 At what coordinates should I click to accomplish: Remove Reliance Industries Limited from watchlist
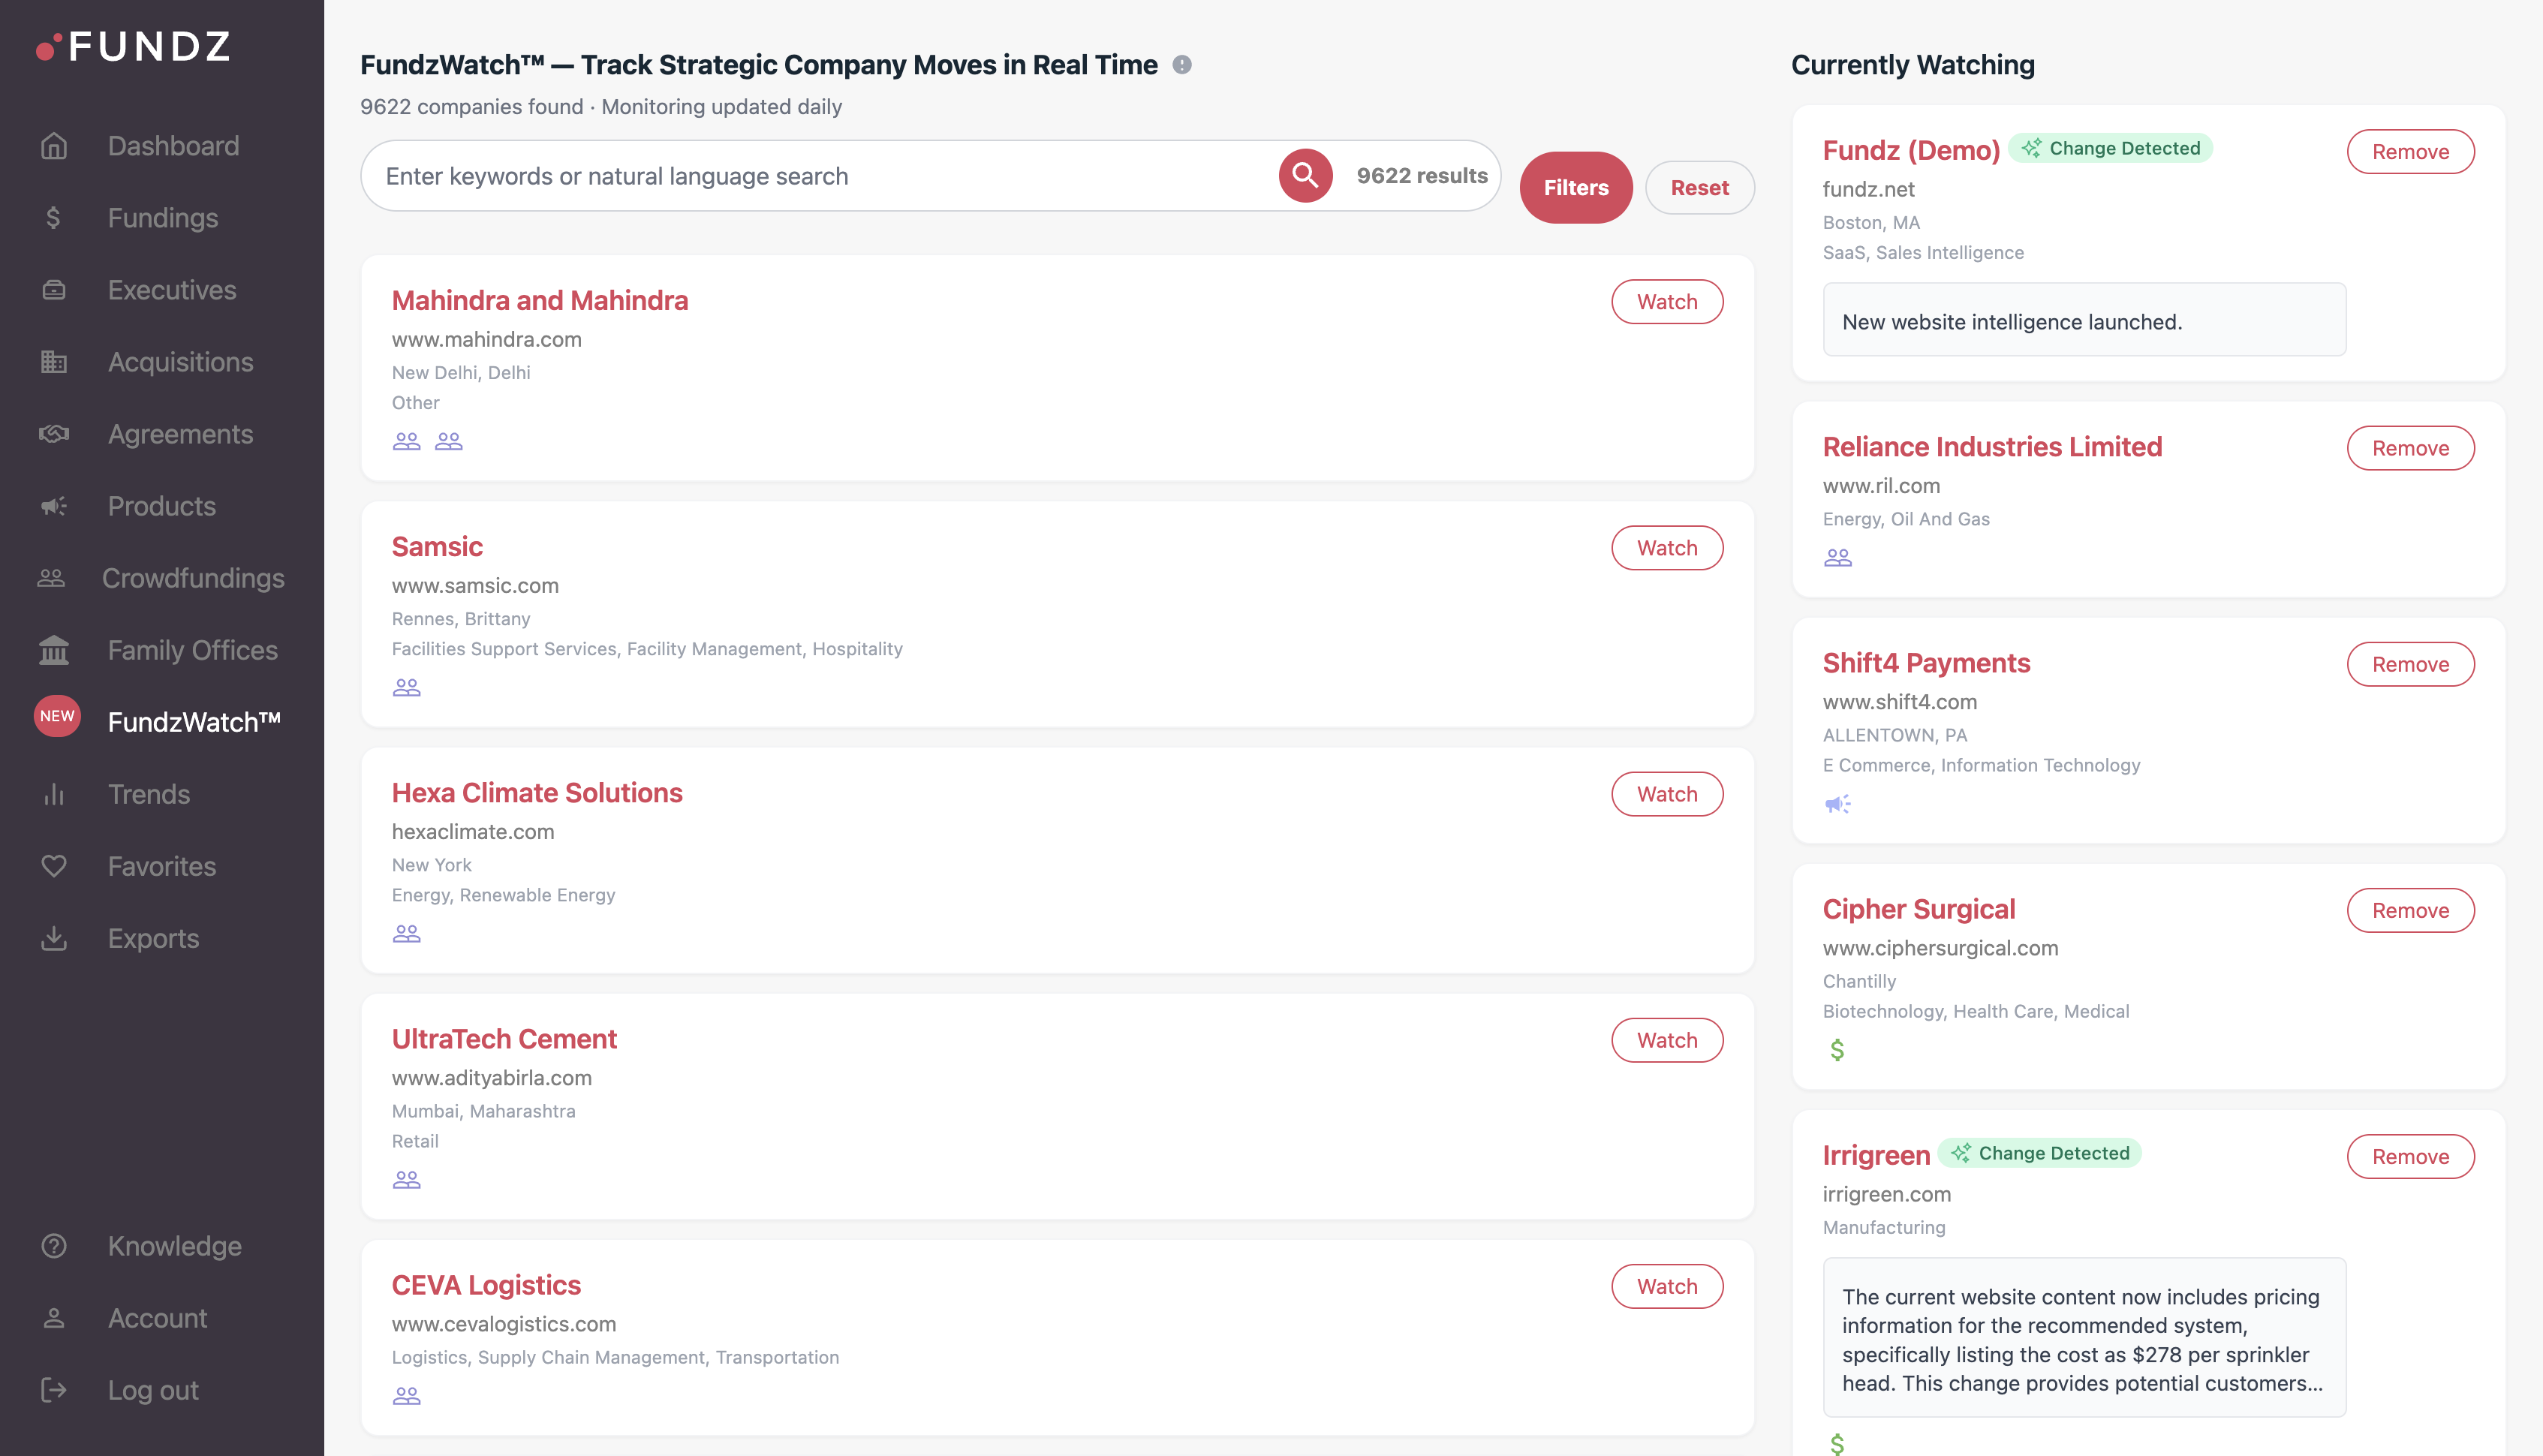click(2410, 447)
